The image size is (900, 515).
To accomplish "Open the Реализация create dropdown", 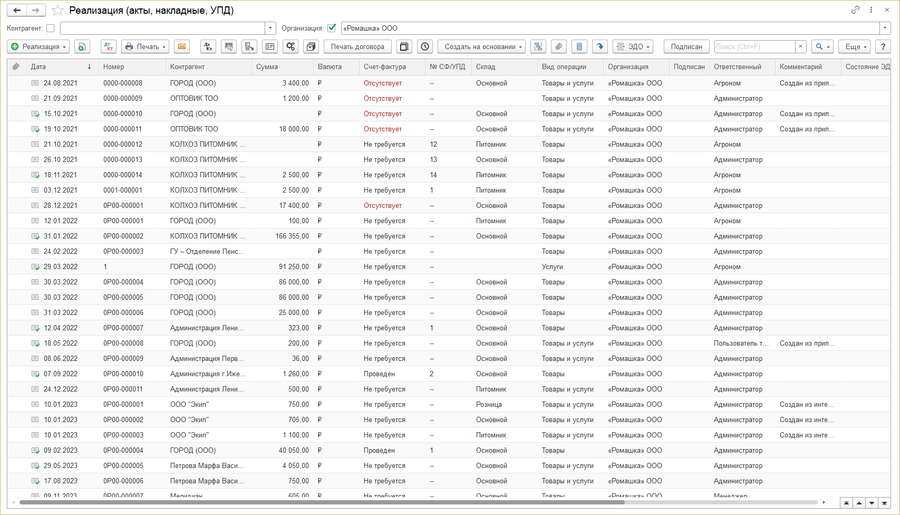I will (x=38, y=47).
